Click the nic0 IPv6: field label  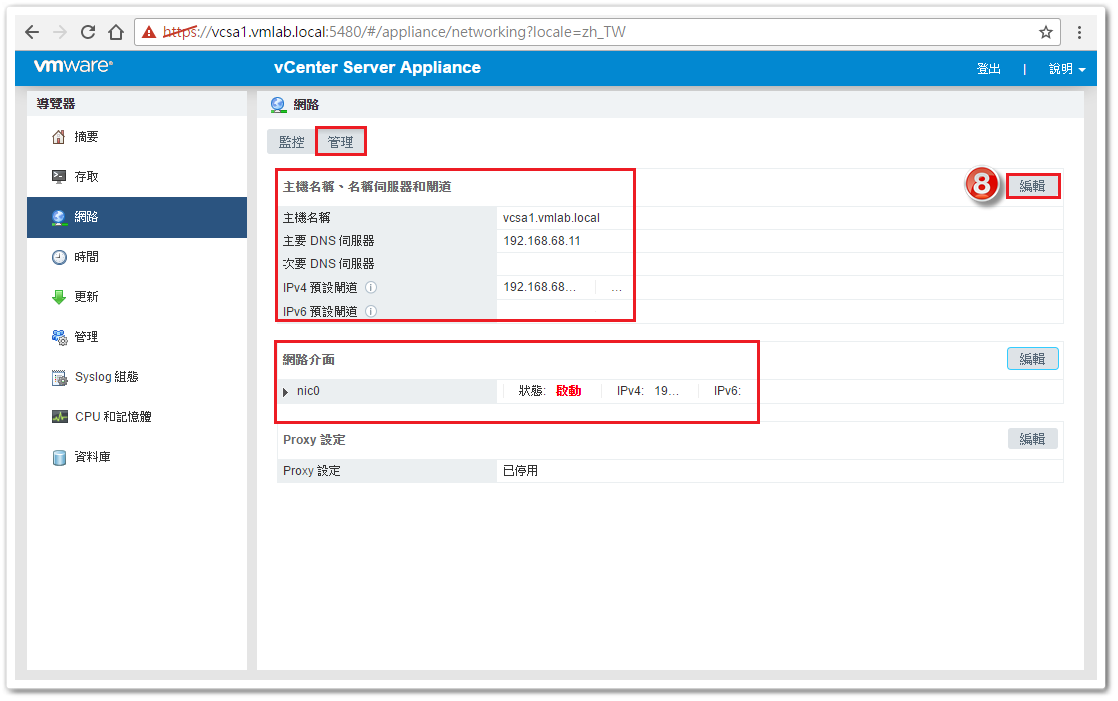click(x=727, y=391)
